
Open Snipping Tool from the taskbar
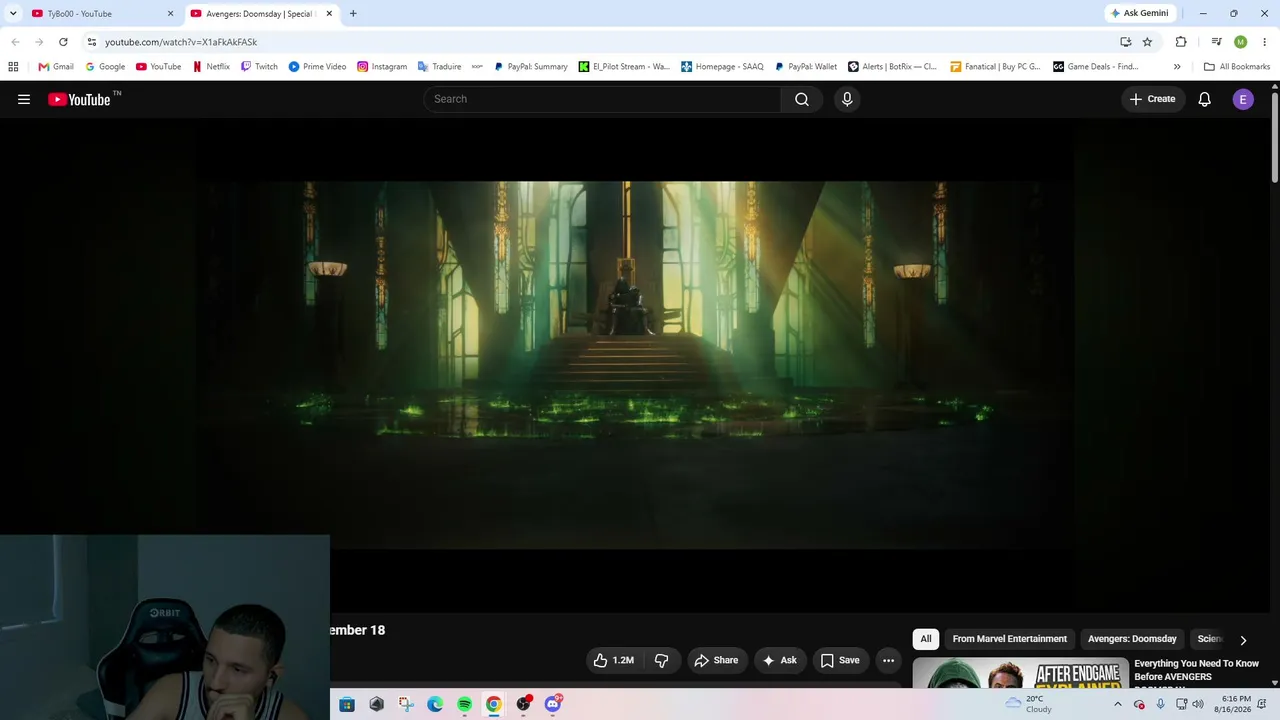[406, 704]
